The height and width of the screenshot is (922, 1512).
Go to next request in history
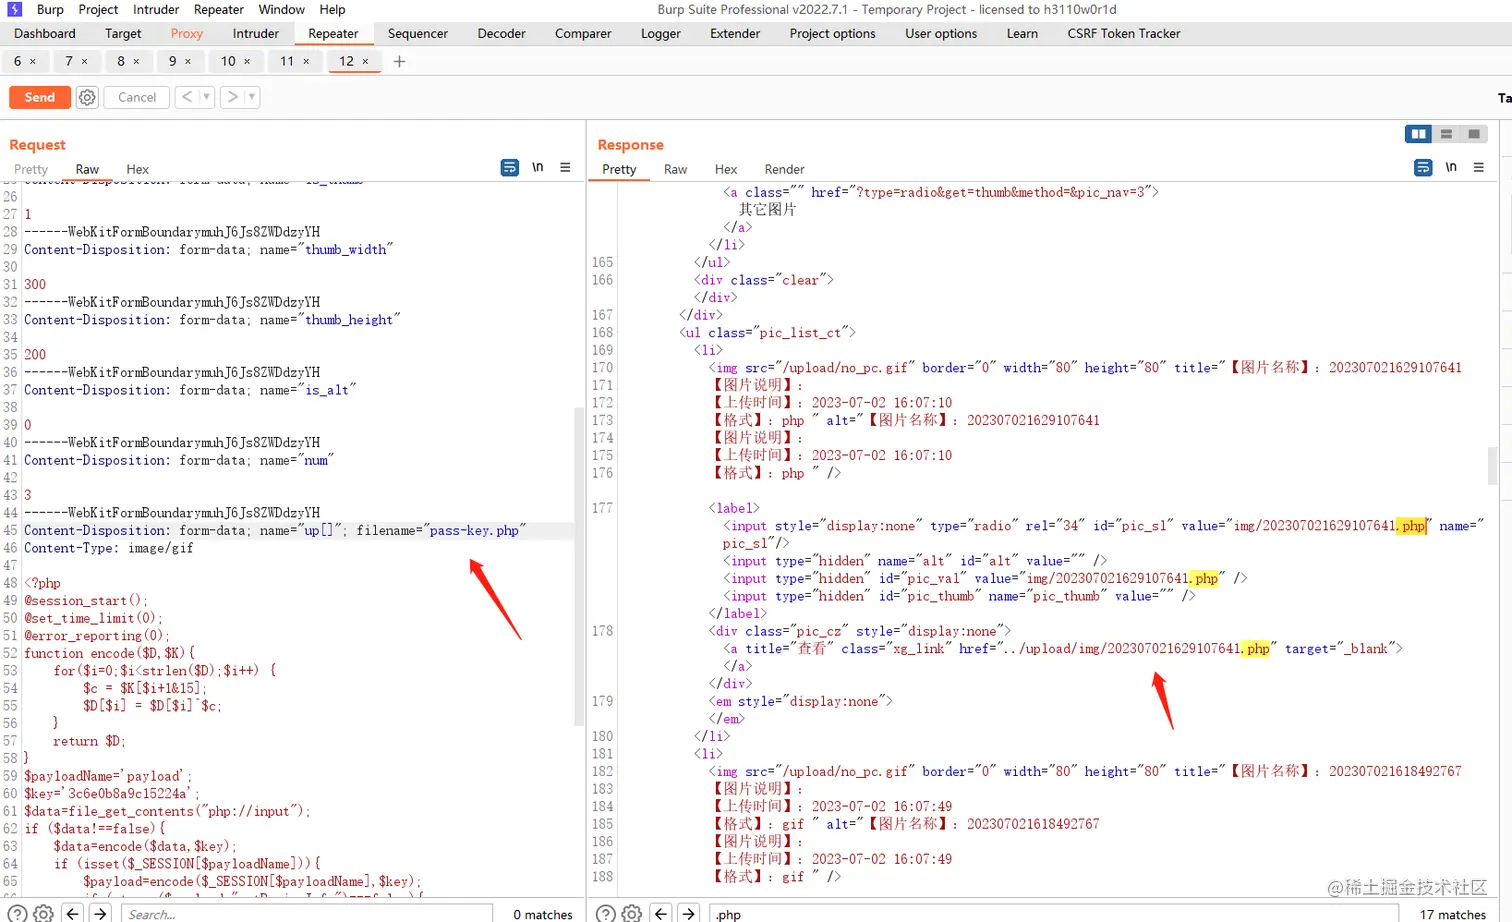tap(232, 97)
